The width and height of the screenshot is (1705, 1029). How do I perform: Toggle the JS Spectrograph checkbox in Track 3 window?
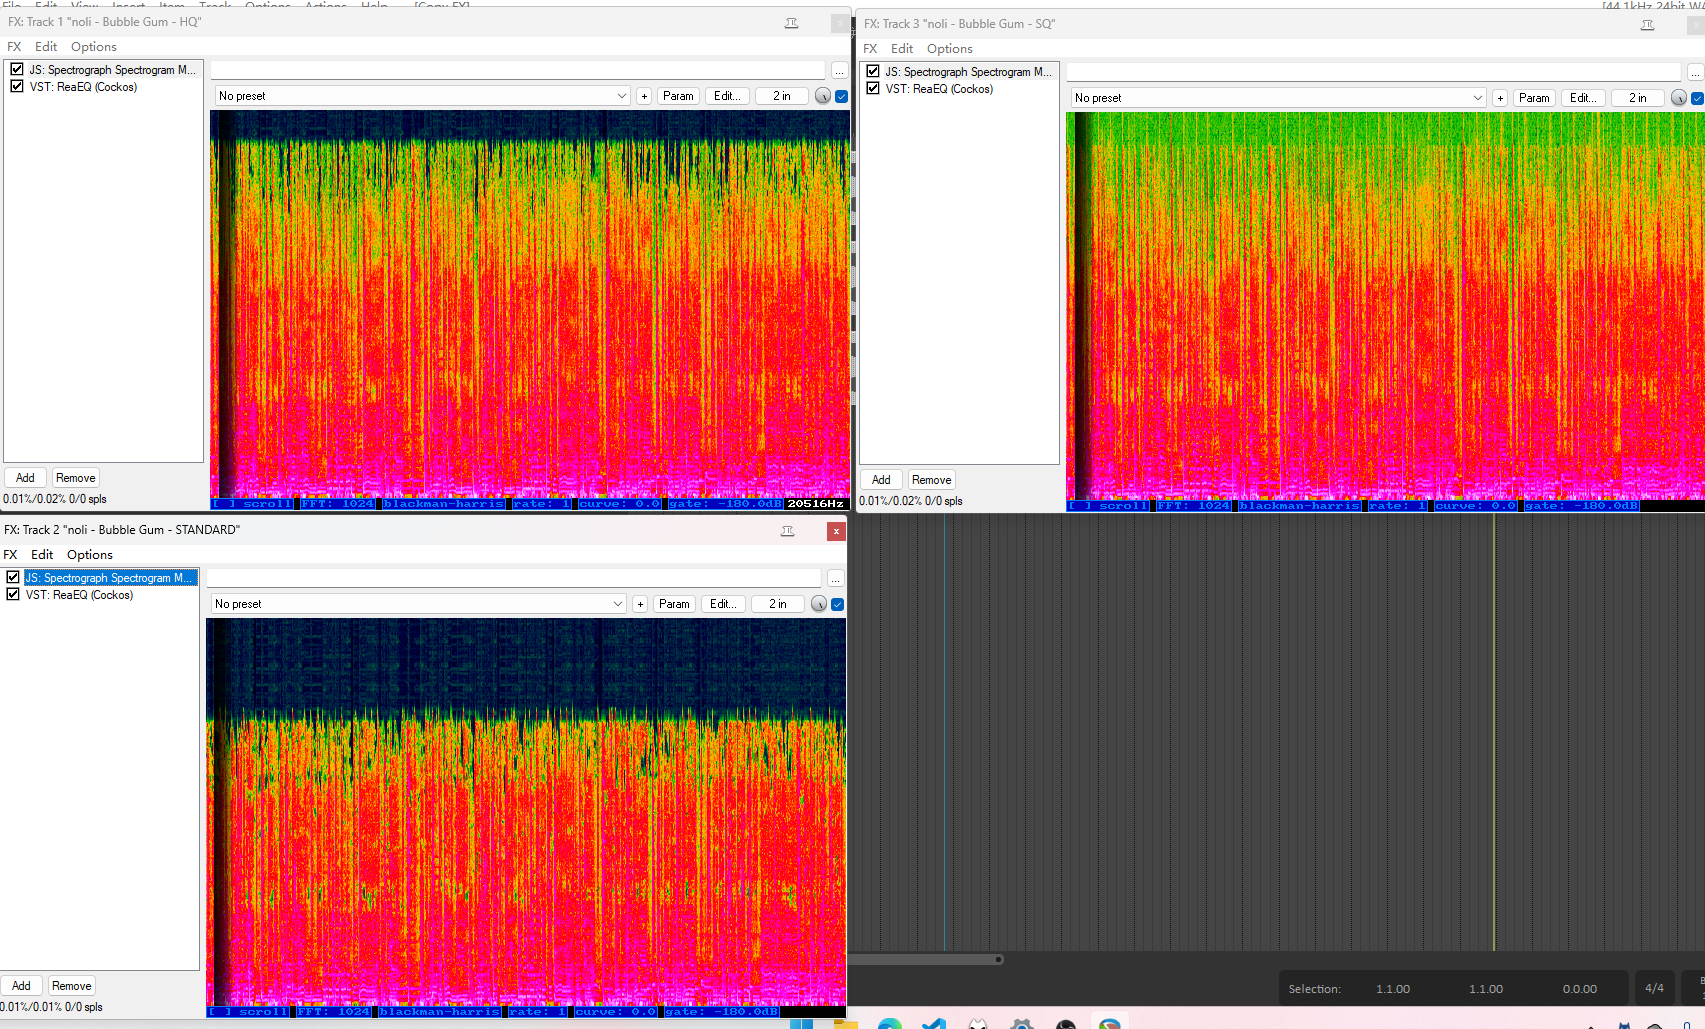(x=873, y=72)
